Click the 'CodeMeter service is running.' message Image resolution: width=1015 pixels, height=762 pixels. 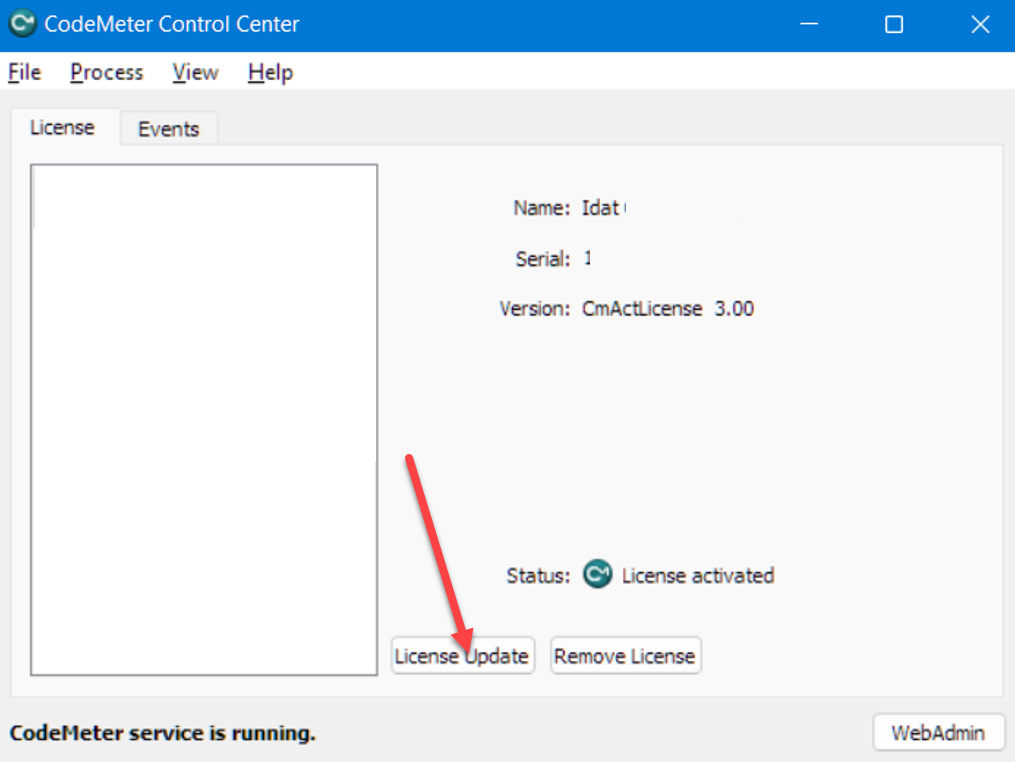point(162,733)
